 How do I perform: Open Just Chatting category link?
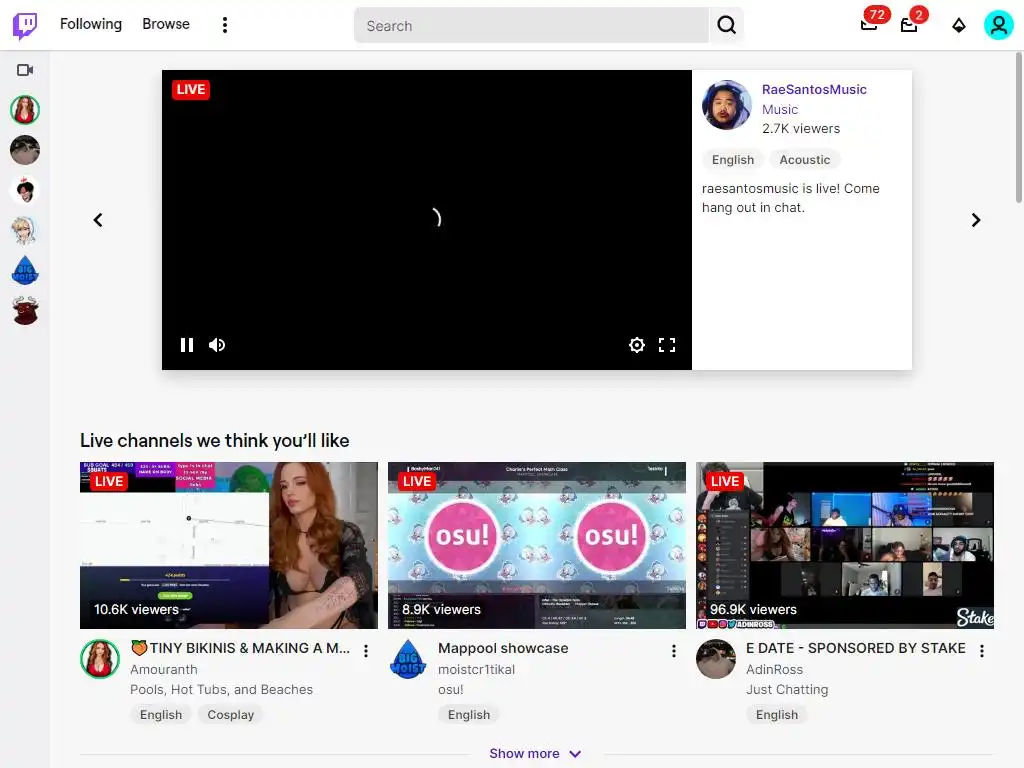787,690
